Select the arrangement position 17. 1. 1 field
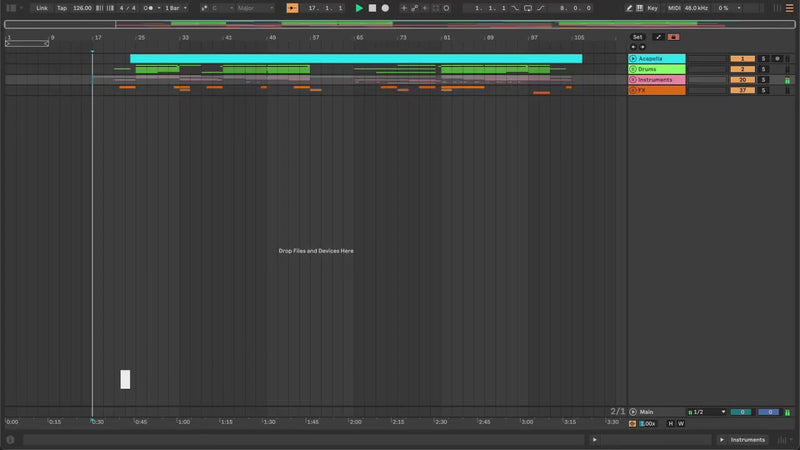800x450 pixels. [325, 8]
